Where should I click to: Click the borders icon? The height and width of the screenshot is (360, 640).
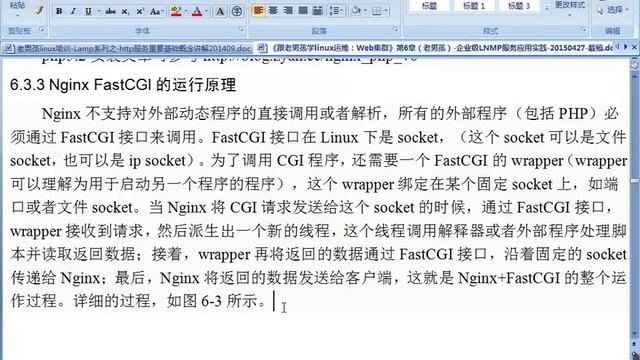click(376, 10)
